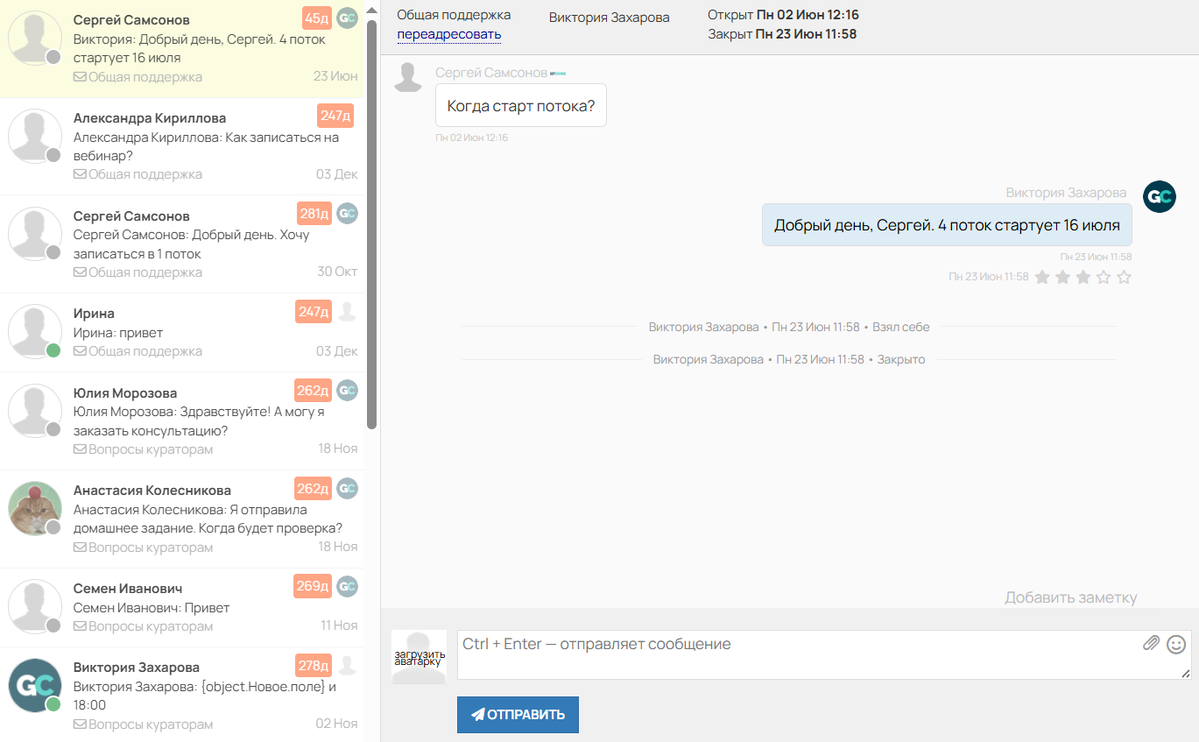
Task: Click the cat avatar of Анастасия Колесникова
Action: [x=35, y=509]
